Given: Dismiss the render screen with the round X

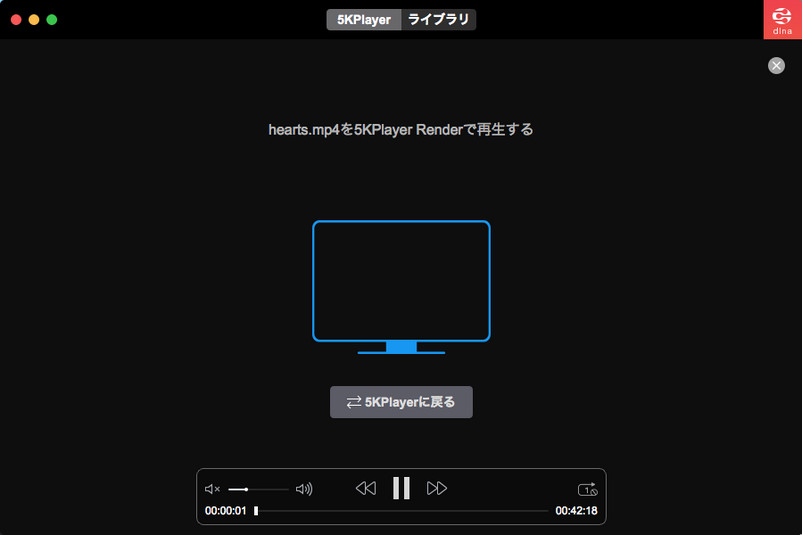Looking at the screenshot, I should pyautogui.click(x=776, y=65).
